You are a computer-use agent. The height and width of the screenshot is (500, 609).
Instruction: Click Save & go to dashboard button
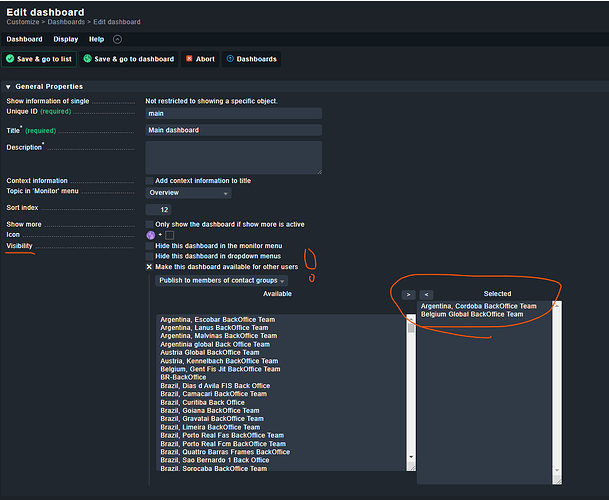tap(129, 59)
